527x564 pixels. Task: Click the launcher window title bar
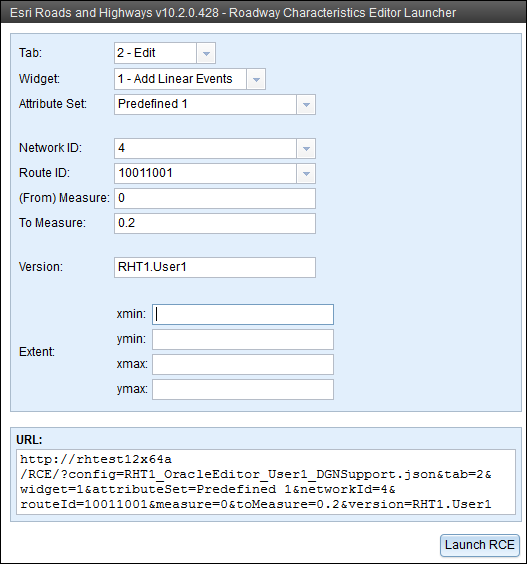coord(263,12)
